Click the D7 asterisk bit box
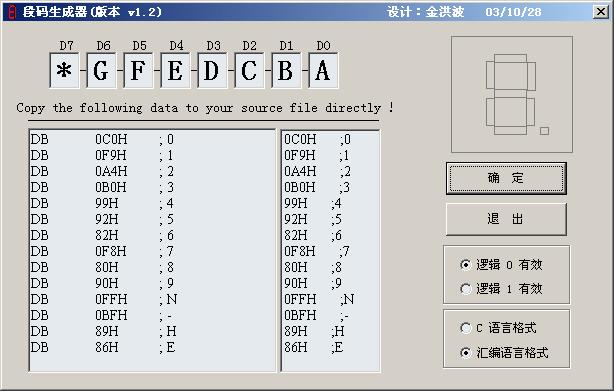This screenshot has height=392, width=614. pyautogui.click(x=64, y=71)
